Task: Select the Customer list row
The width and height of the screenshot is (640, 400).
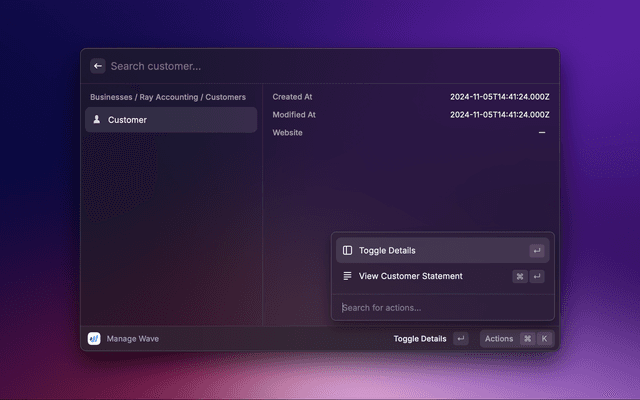Action: pyautogui.click(x=171, y=120)
